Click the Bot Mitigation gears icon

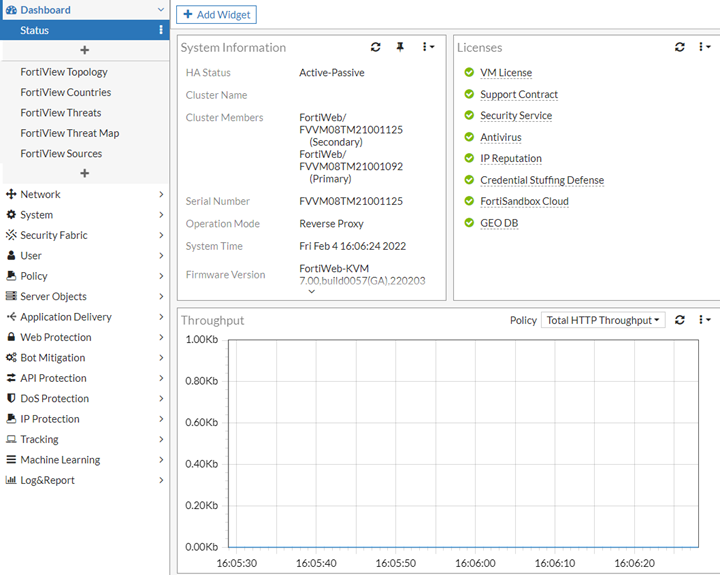[x=11, y=357]
